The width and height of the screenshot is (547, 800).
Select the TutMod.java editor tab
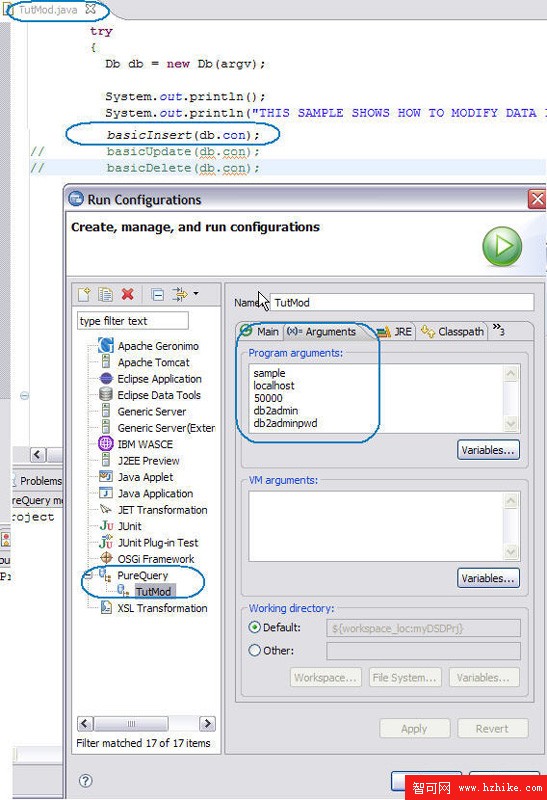[48, 10]
